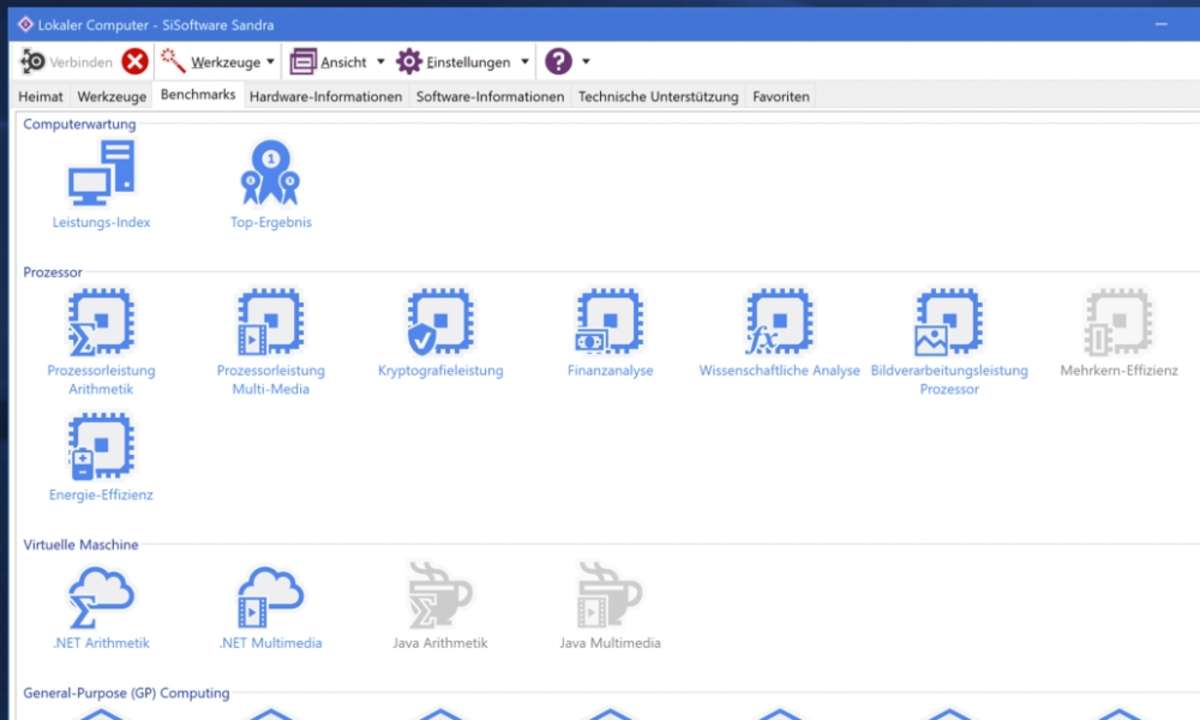
Task: Click the purple help question mark
Action: [x=558, y=62]
